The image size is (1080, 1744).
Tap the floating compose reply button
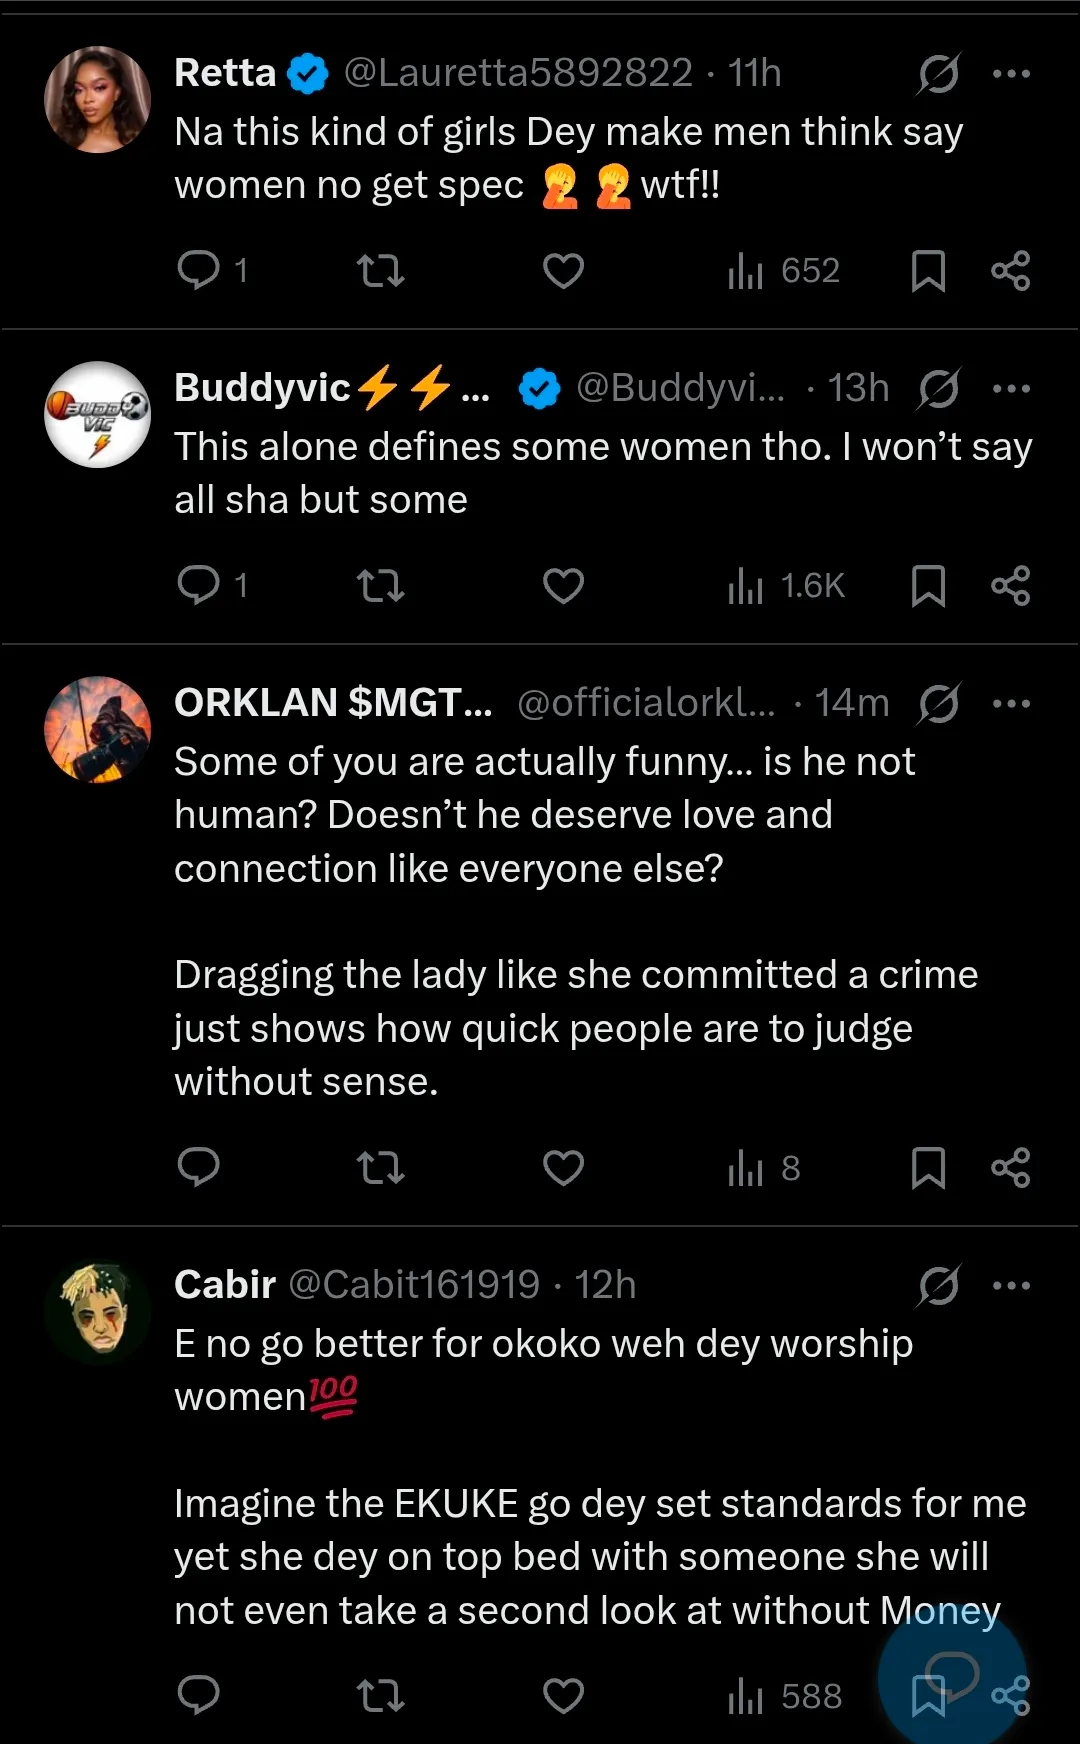click(951, 1672)
